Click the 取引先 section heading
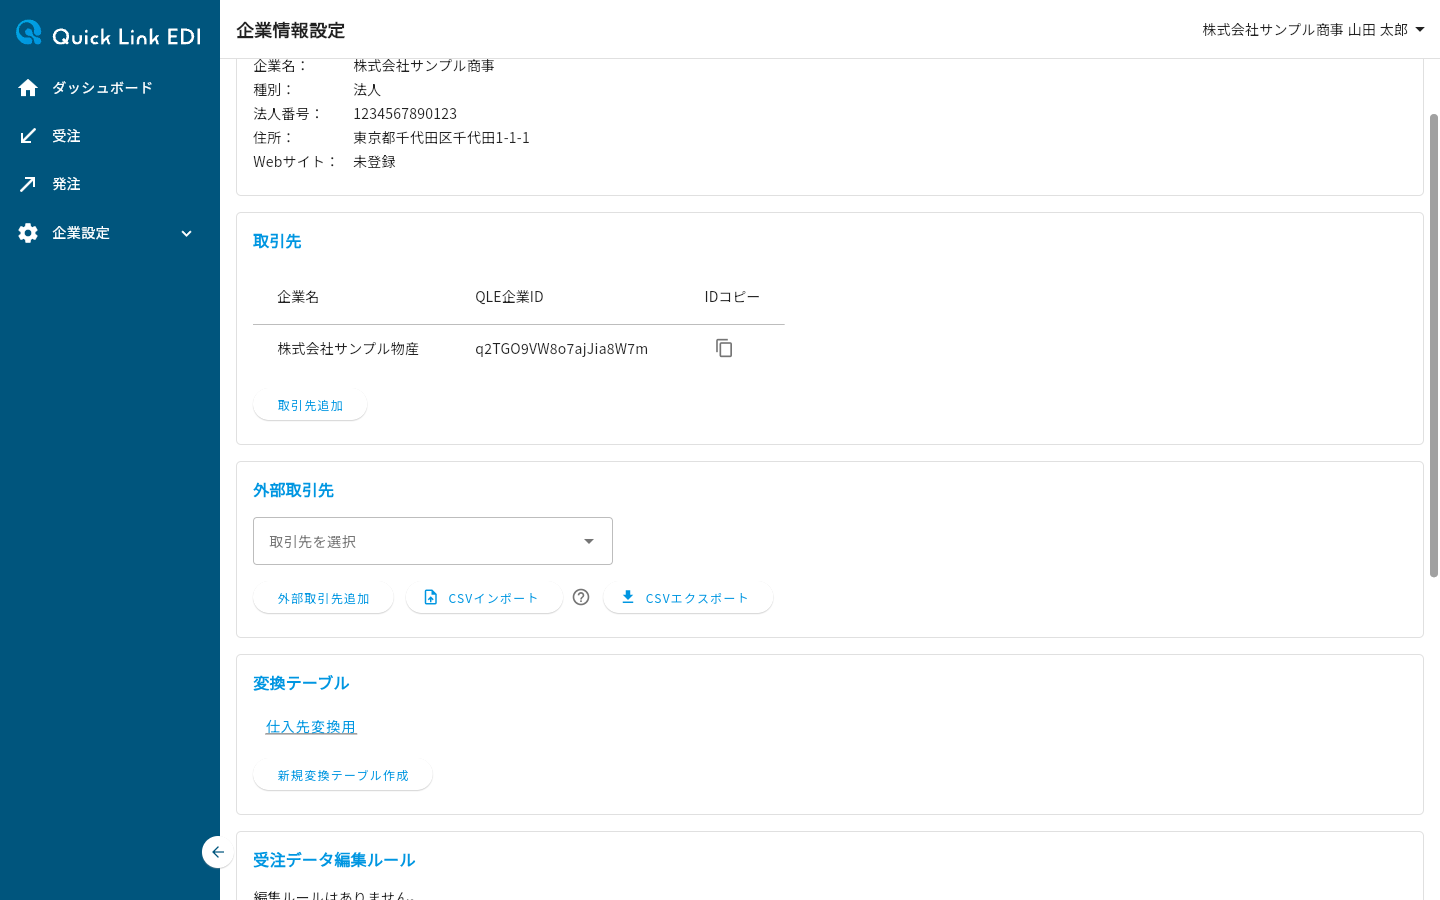1440x900 pixels. (x=277, y=241)
